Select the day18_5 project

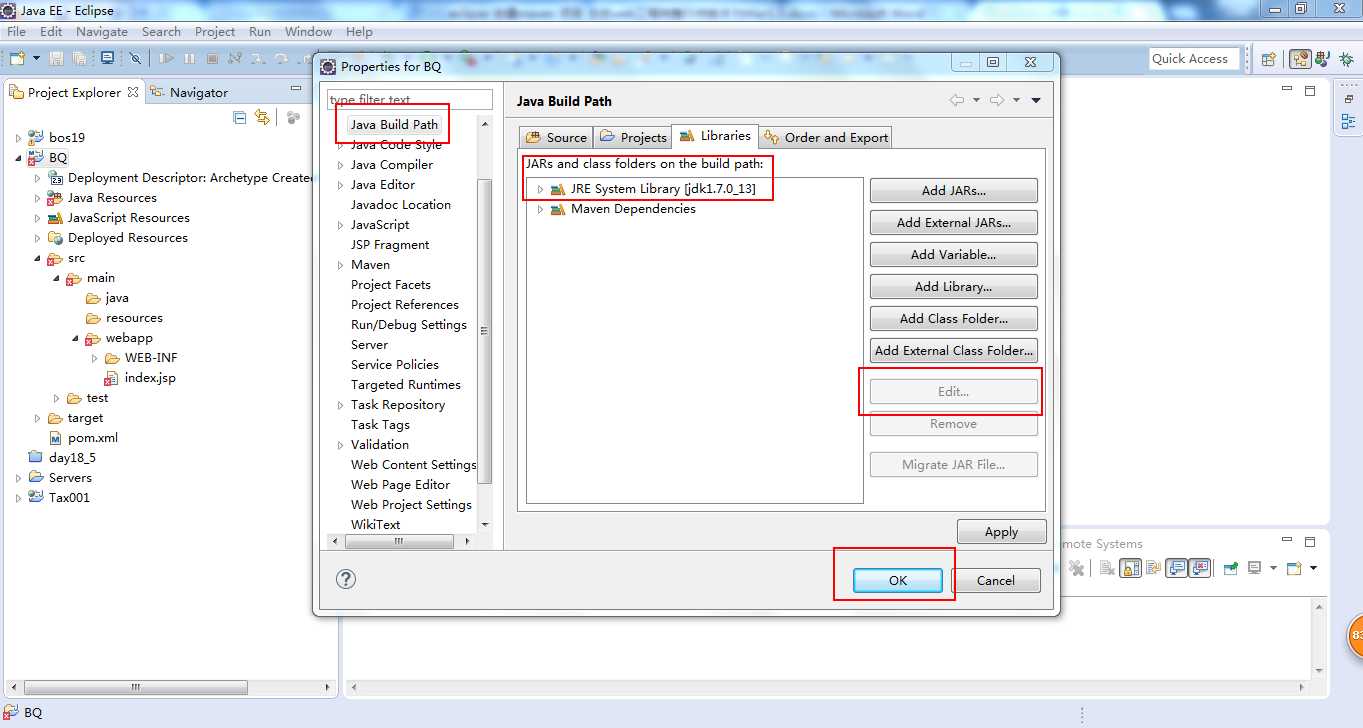tap(72, 458)
